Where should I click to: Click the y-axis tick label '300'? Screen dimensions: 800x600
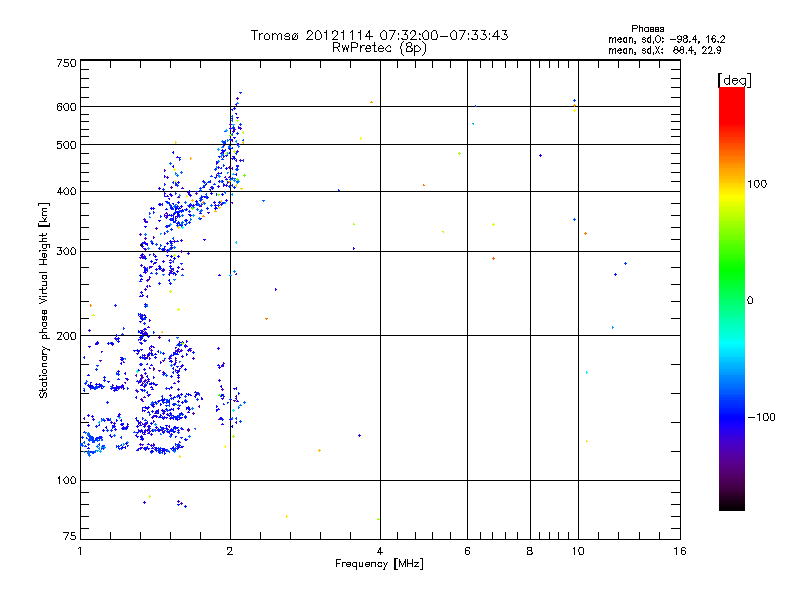[66, 251]
